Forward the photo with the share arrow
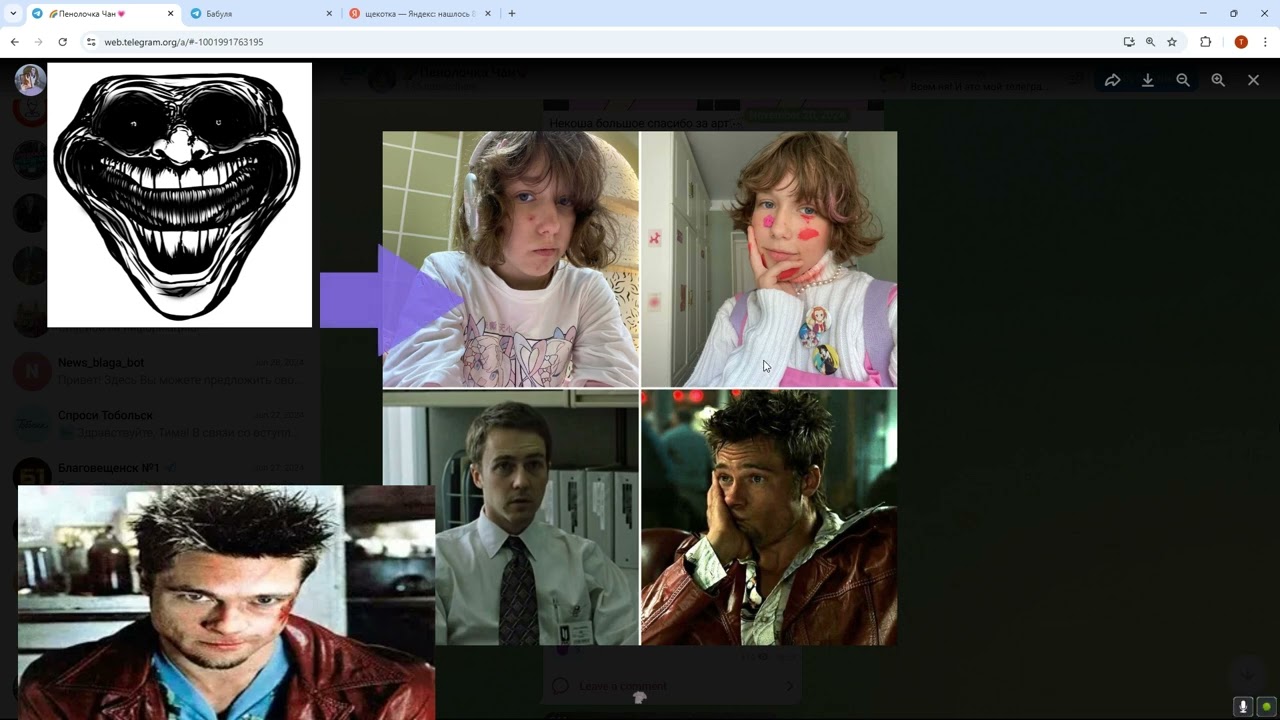1280x720 pixels. click(x=1112, y=80)
